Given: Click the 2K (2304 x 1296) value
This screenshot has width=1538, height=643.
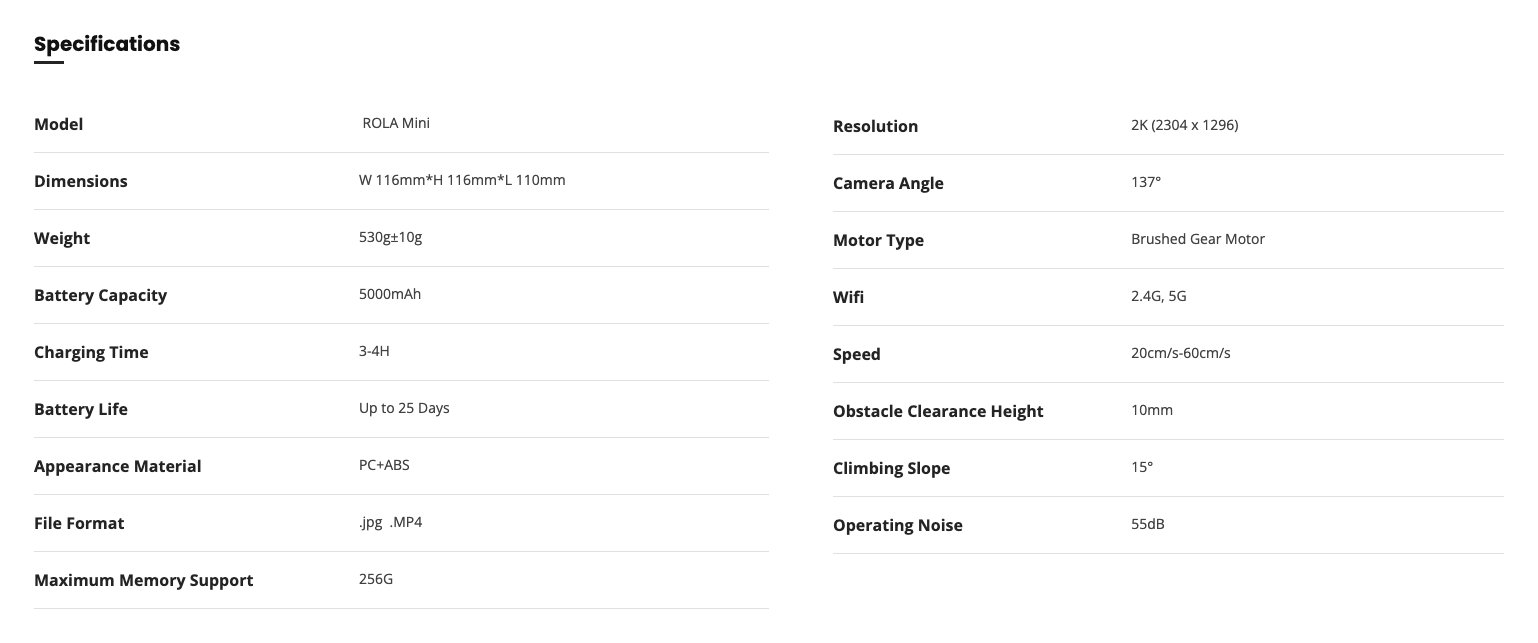Looking at the screenshot, I should (x=1185, y=125).
